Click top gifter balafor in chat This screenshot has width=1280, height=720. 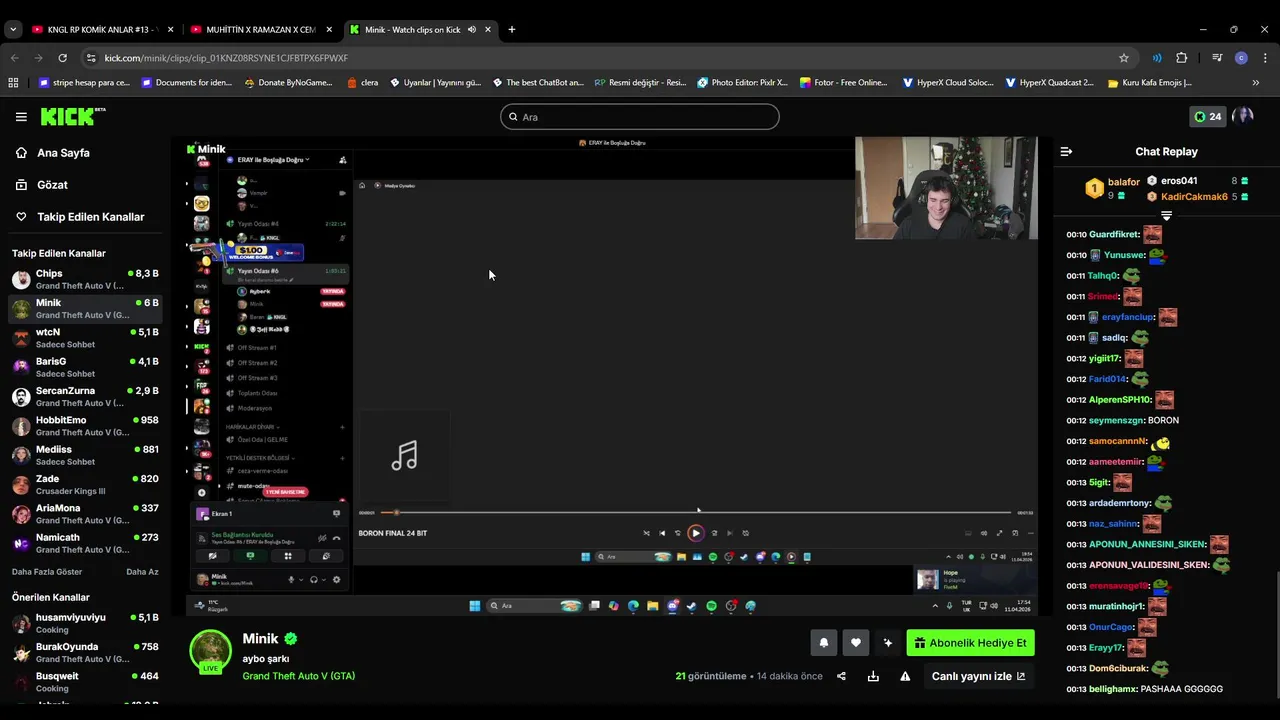click(1124, 182)
